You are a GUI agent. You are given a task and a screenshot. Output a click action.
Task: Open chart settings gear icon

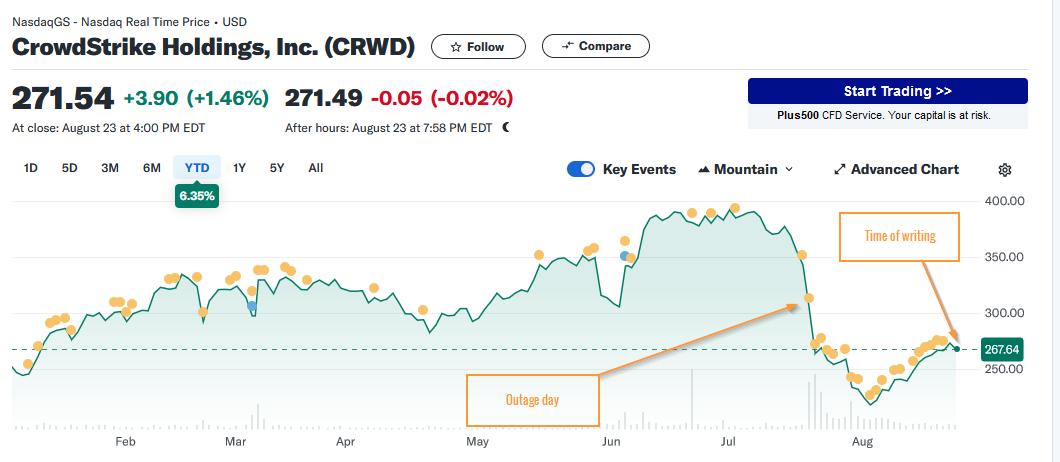click(1005, 170)
